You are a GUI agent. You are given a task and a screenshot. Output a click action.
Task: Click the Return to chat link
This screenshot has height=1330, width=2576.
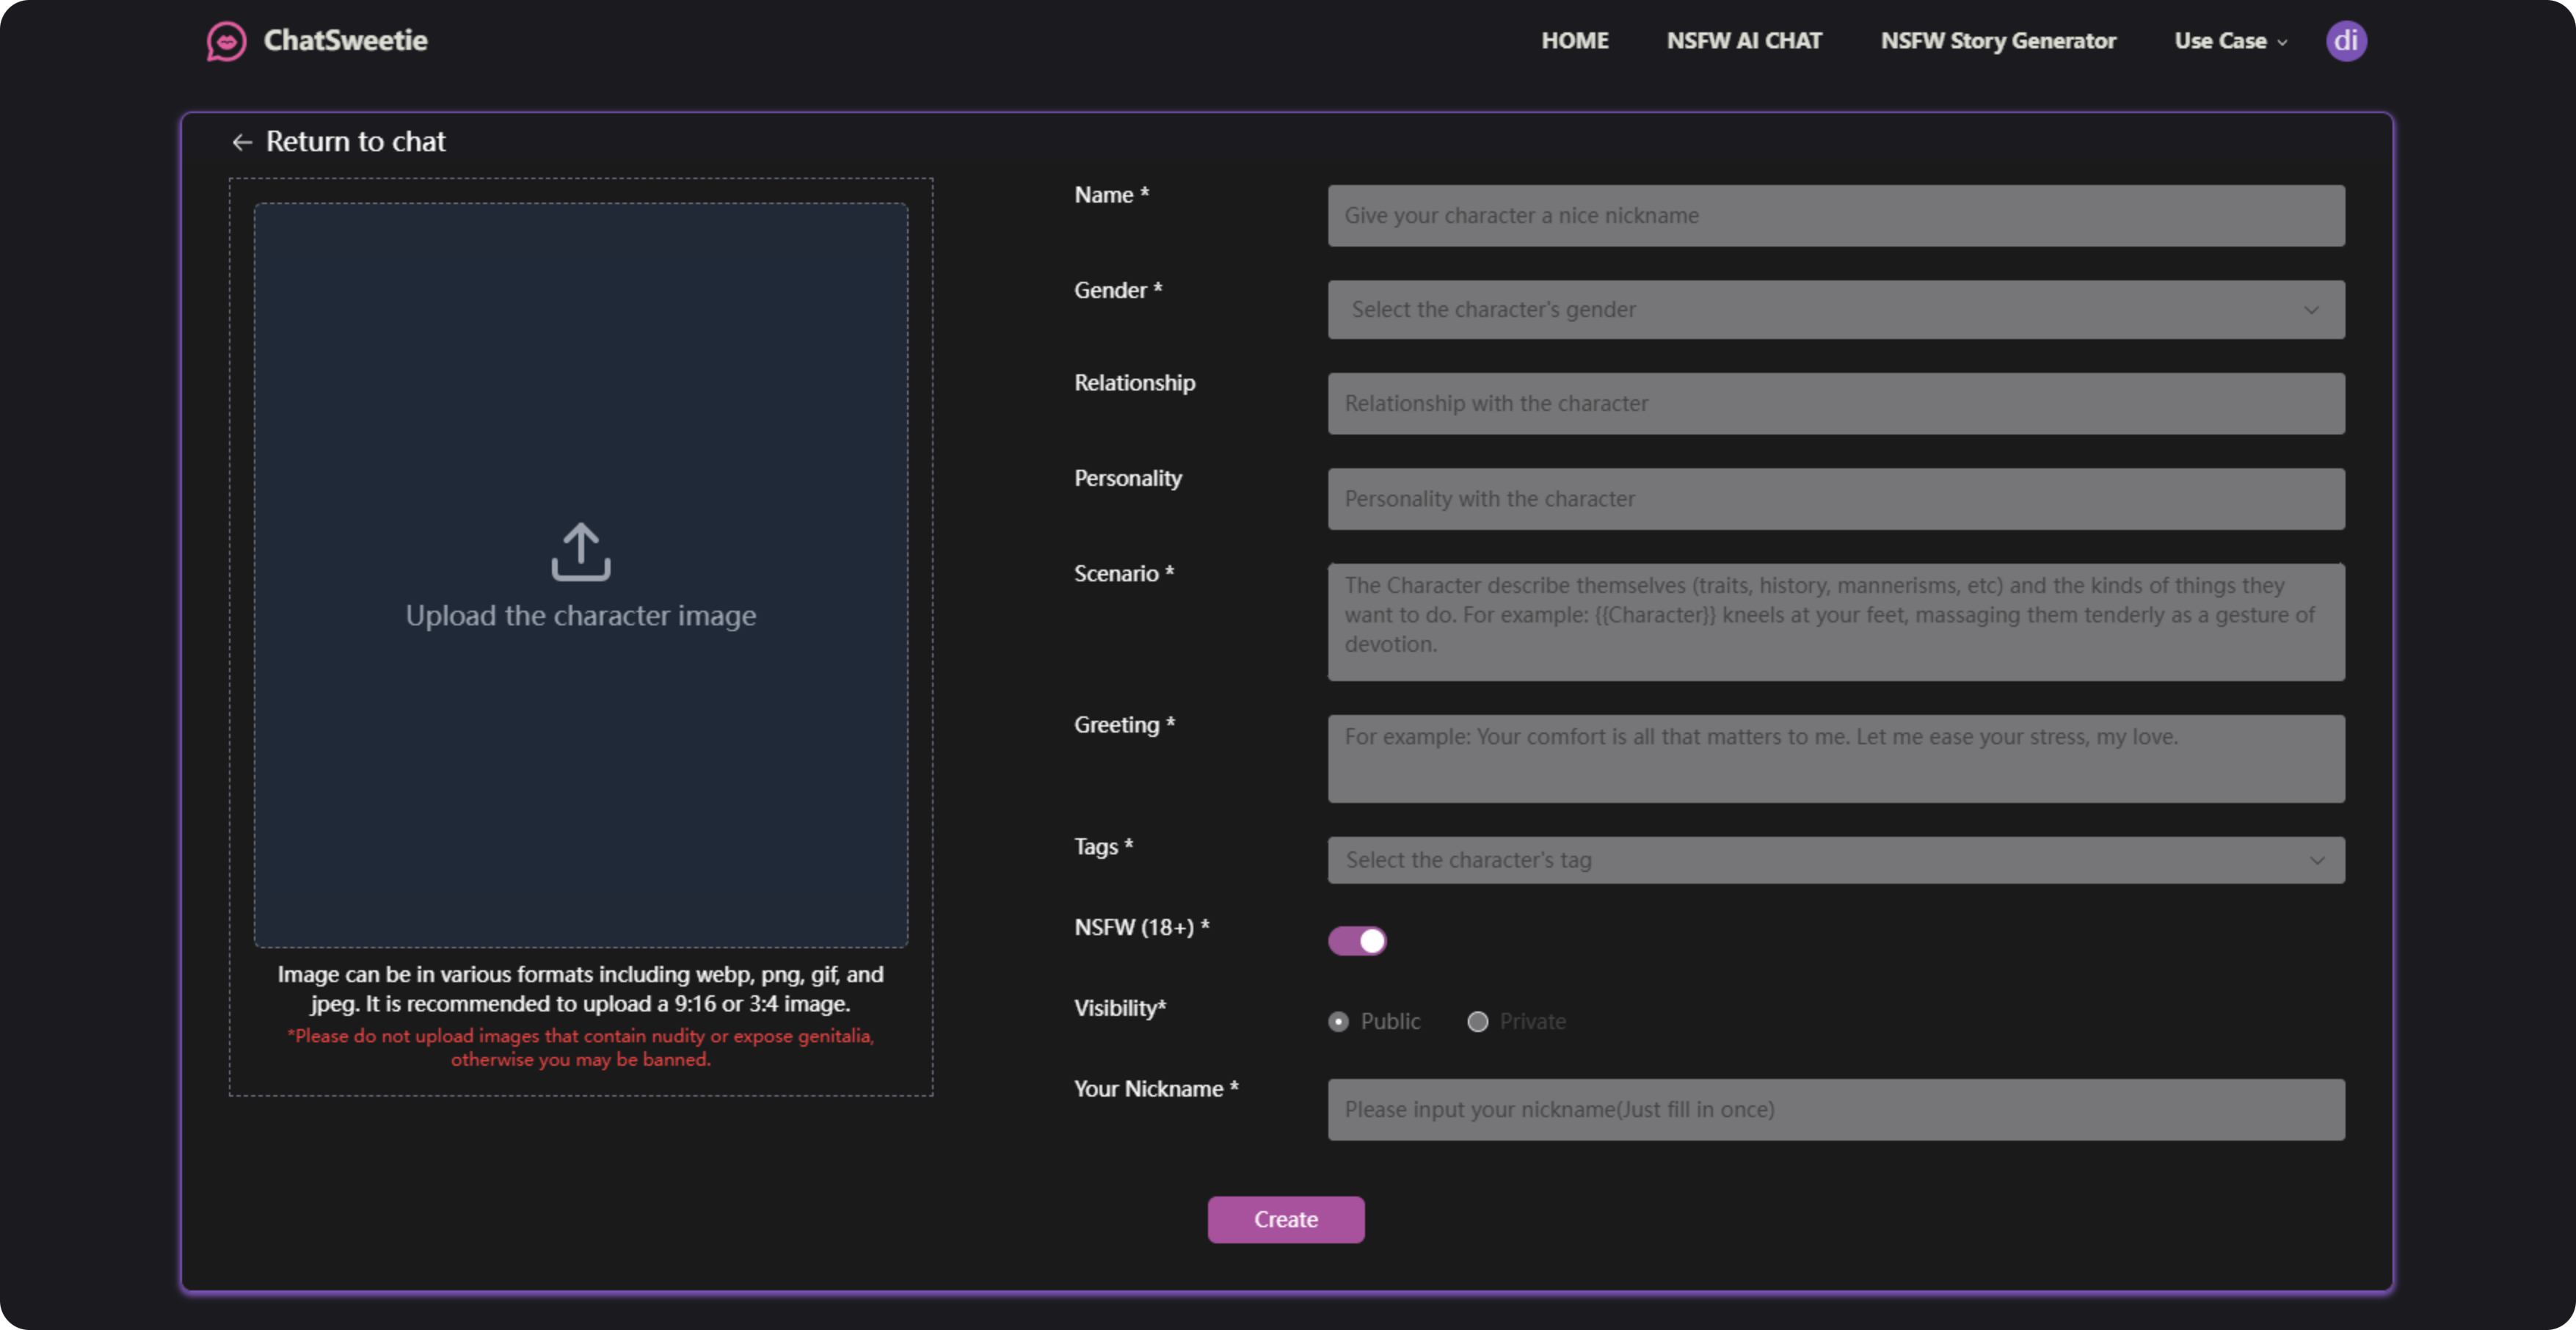(355, 142)
